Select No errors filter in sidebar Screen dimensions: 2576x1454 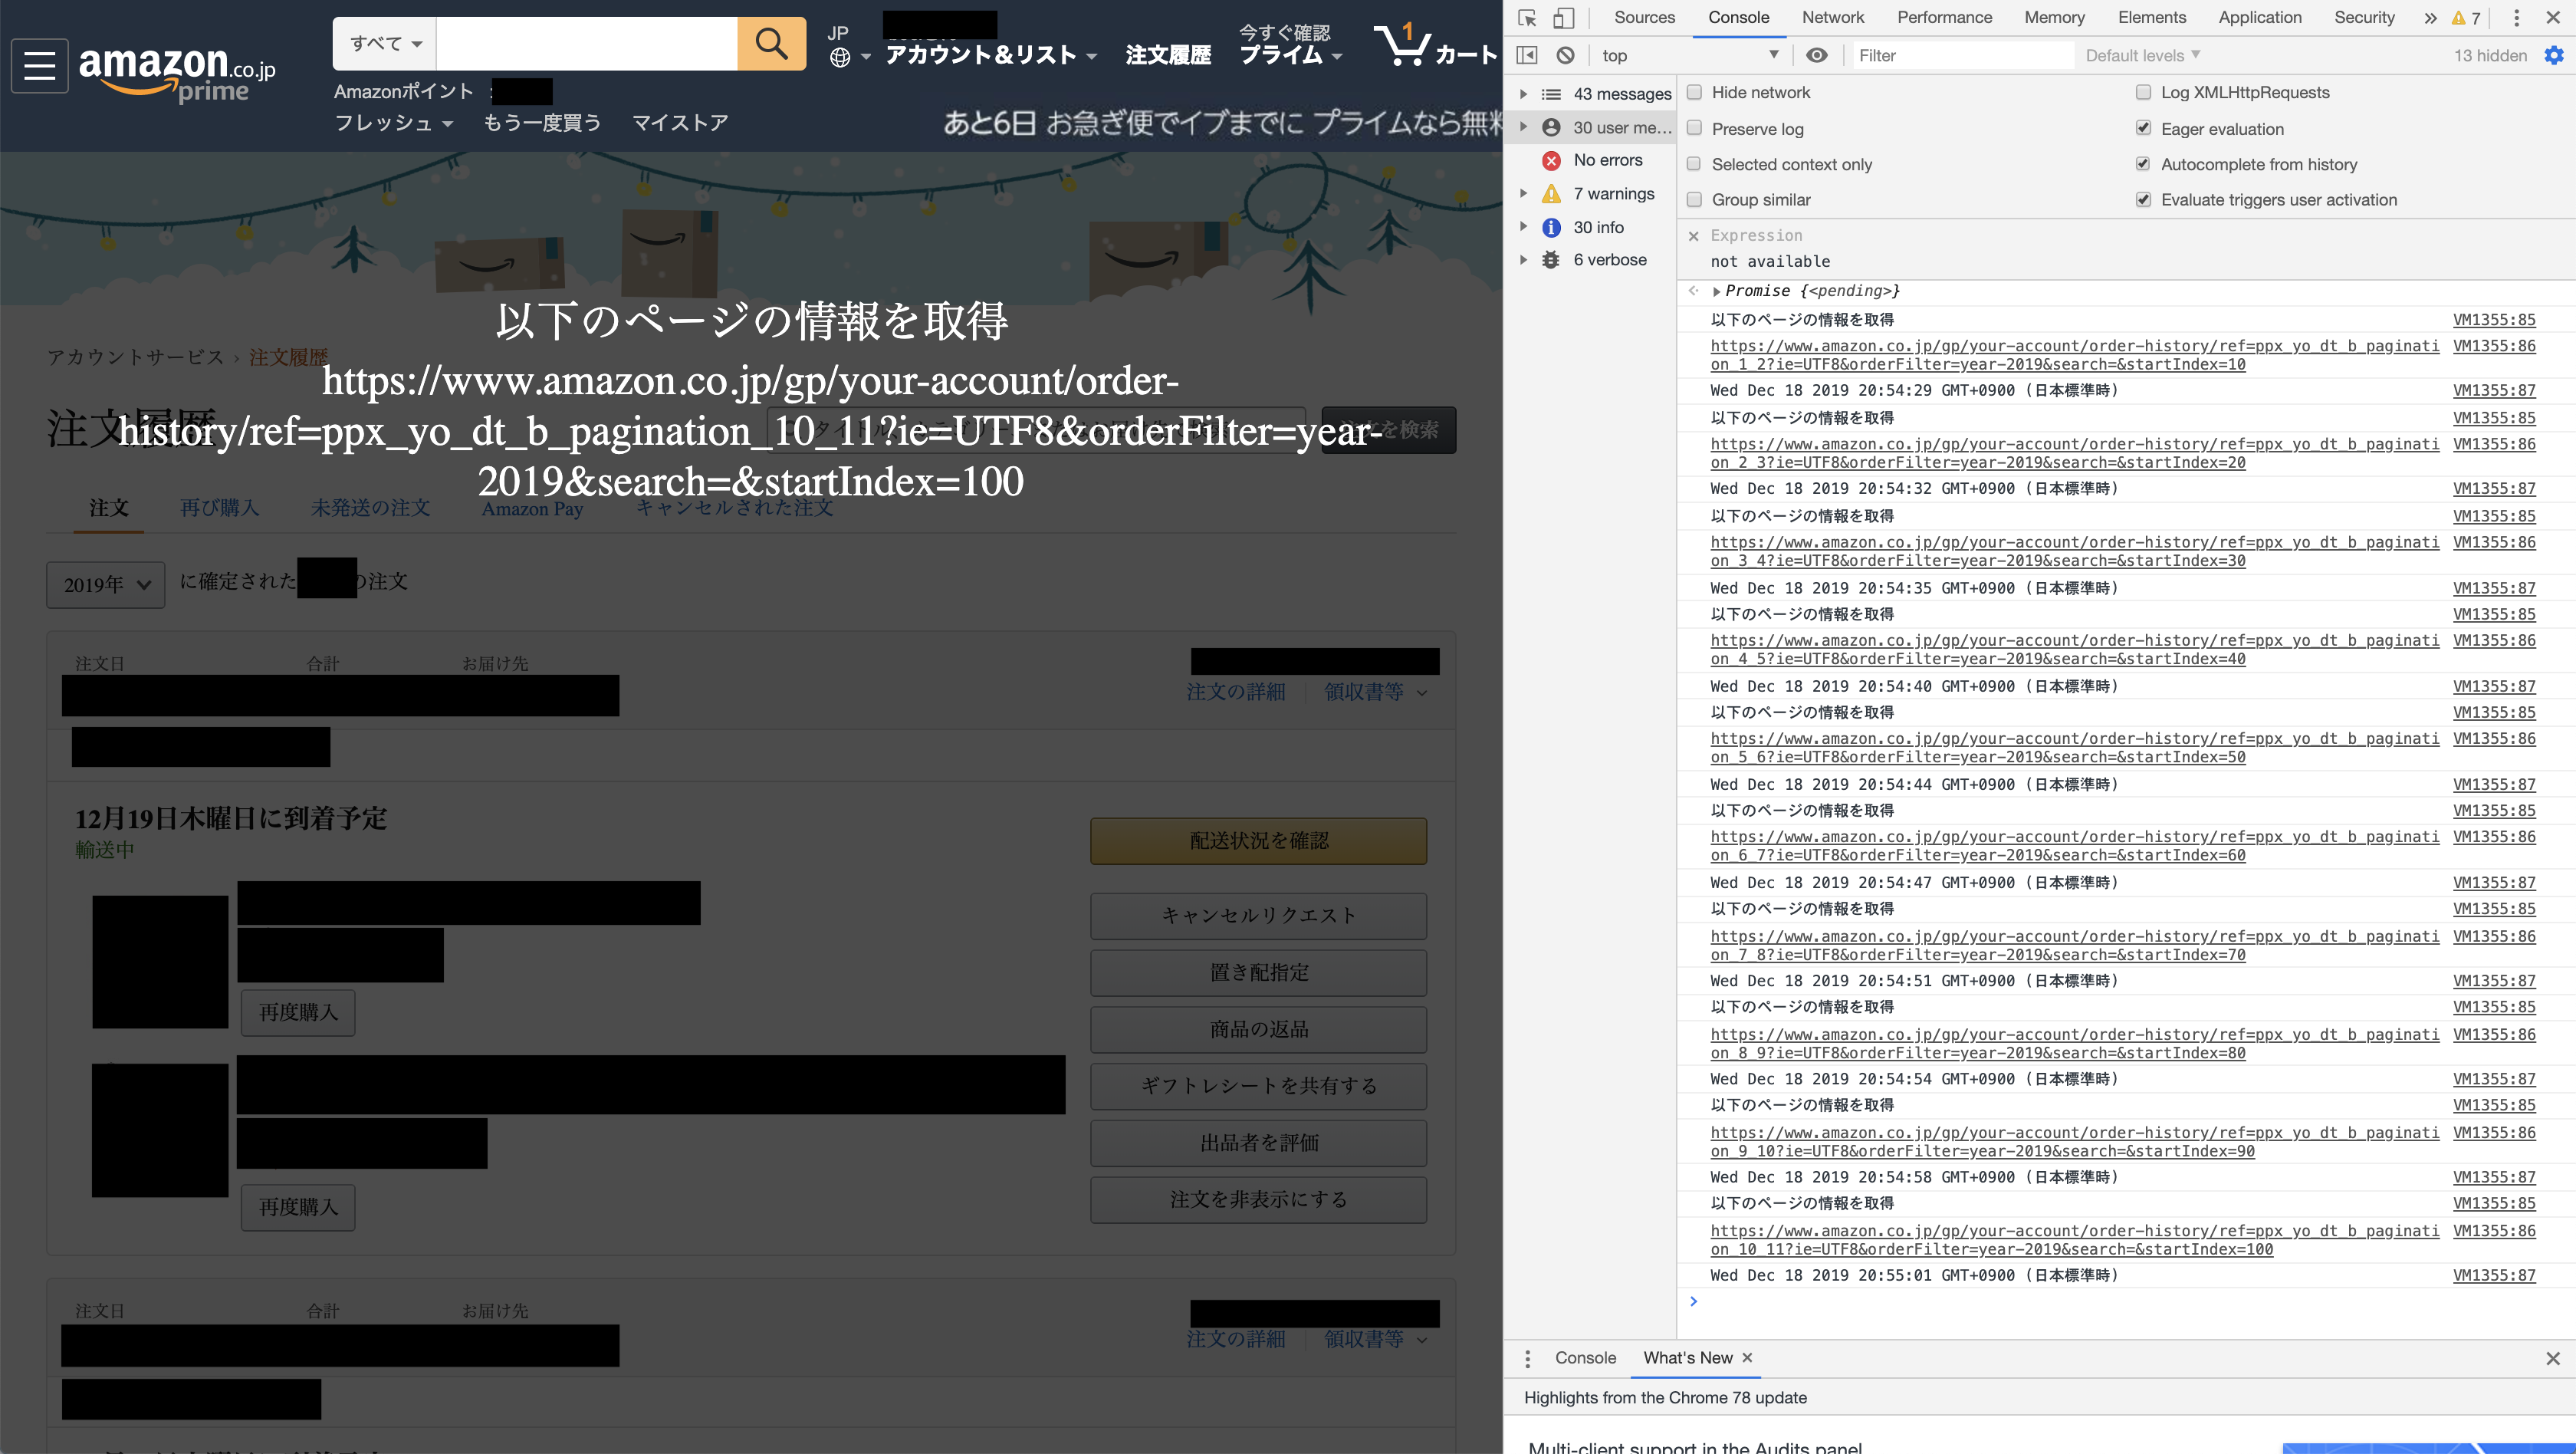1607,160
